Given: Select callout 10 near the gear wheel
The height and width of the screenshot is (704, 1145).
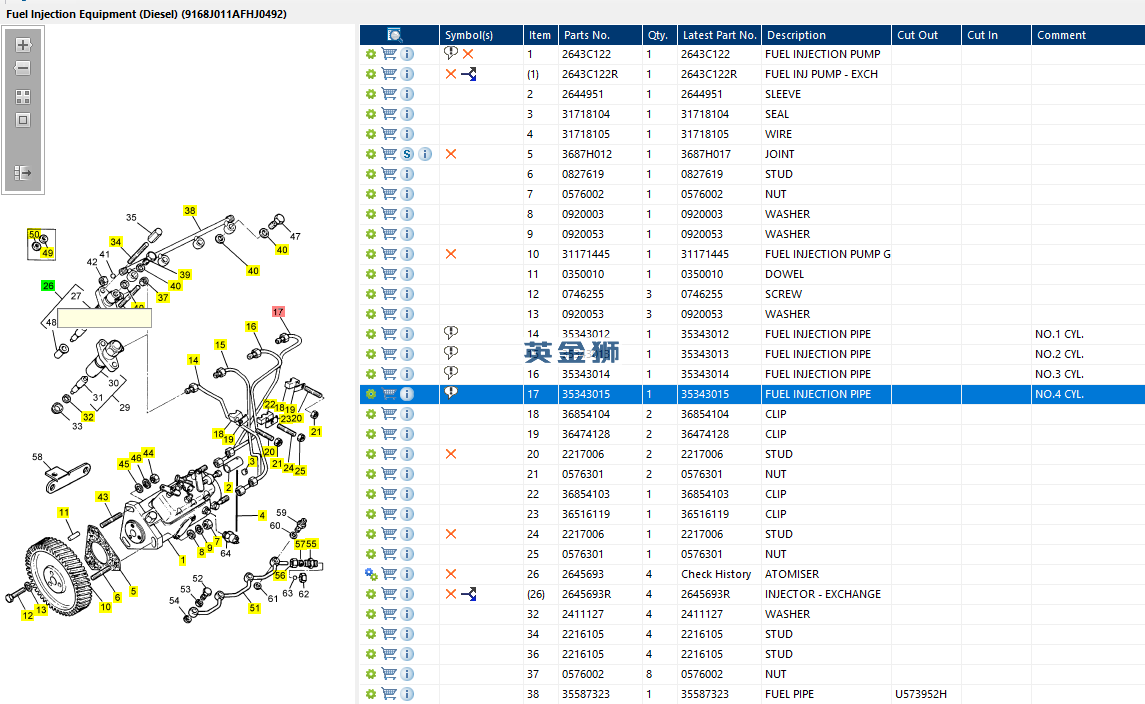Looking at the screenshot, I should (105, 607).
